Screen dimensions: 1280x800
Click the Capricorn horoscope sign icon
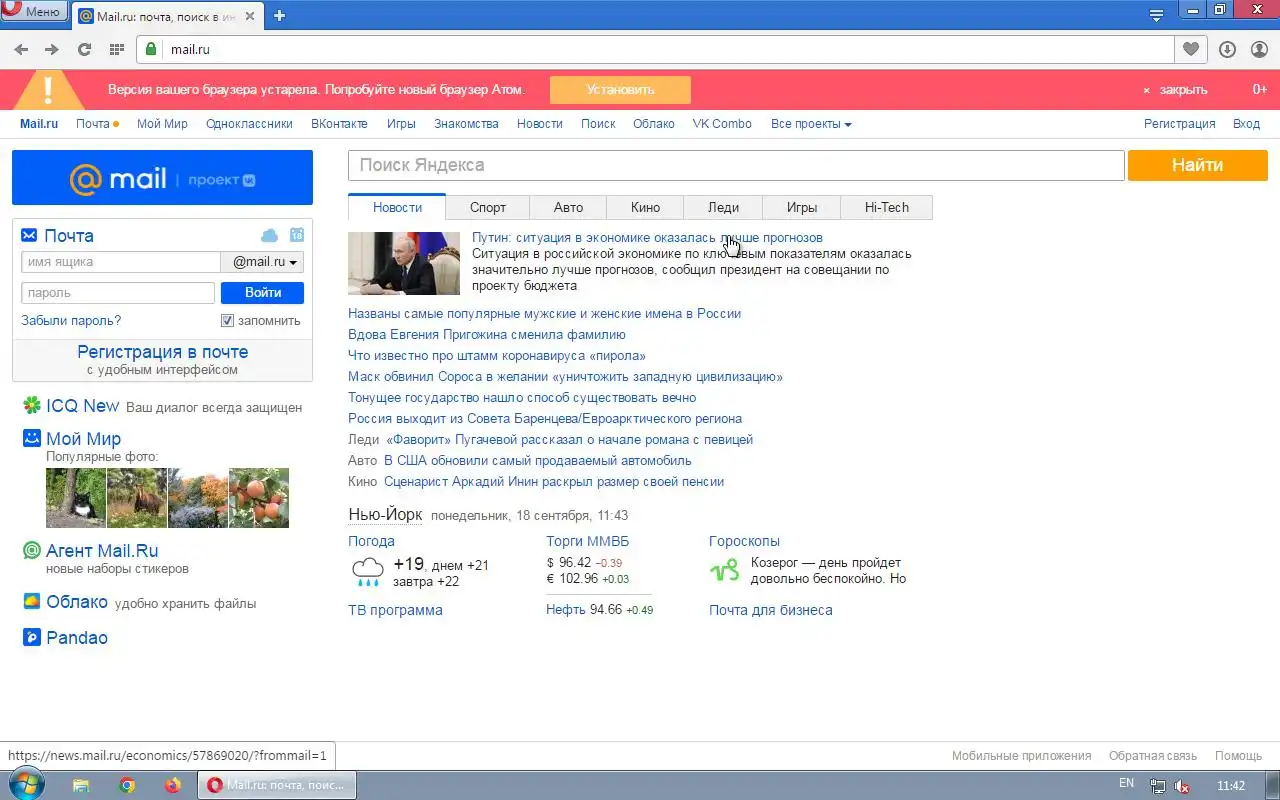(x=724, y=571)
